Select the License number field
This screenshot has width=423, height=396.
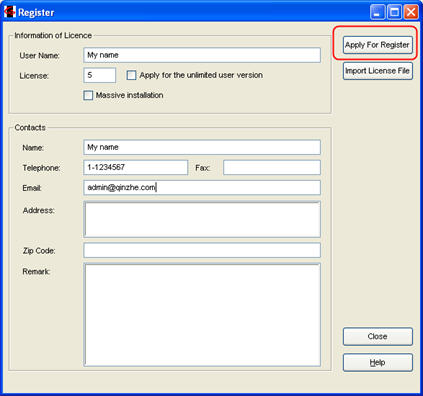100,75
